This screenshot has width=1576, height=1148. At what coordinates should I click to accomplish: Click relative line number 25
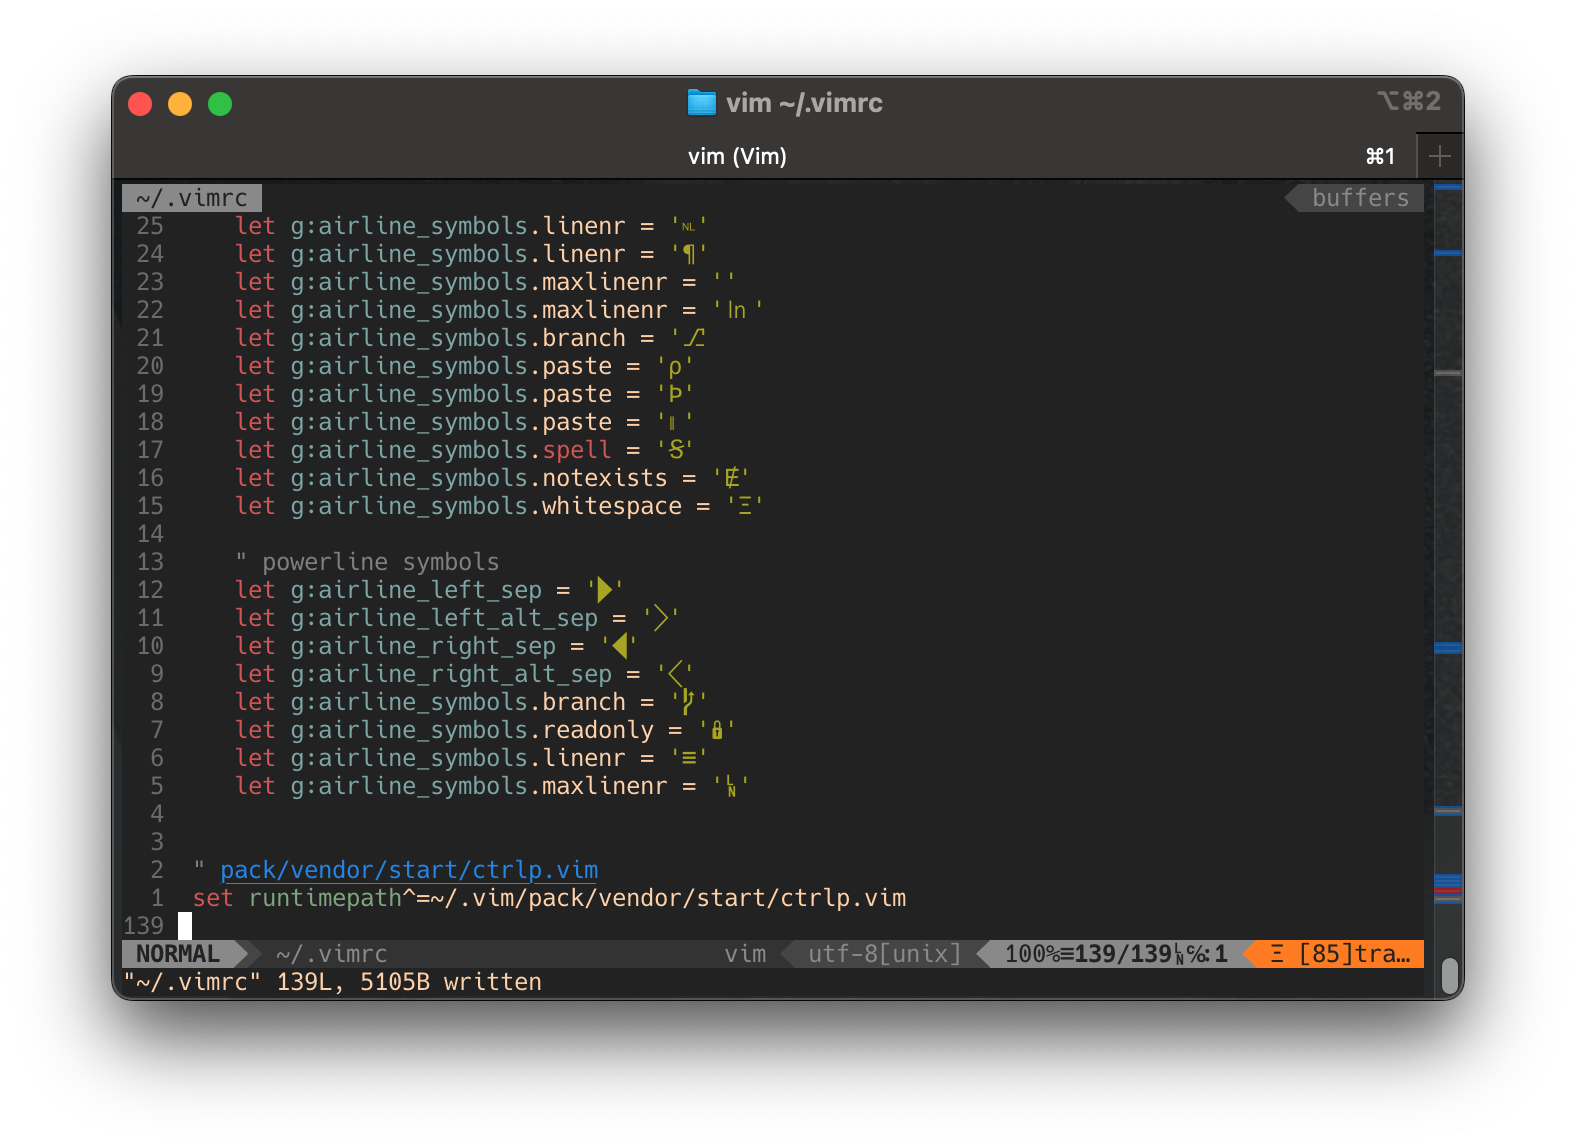pos(150,226)
